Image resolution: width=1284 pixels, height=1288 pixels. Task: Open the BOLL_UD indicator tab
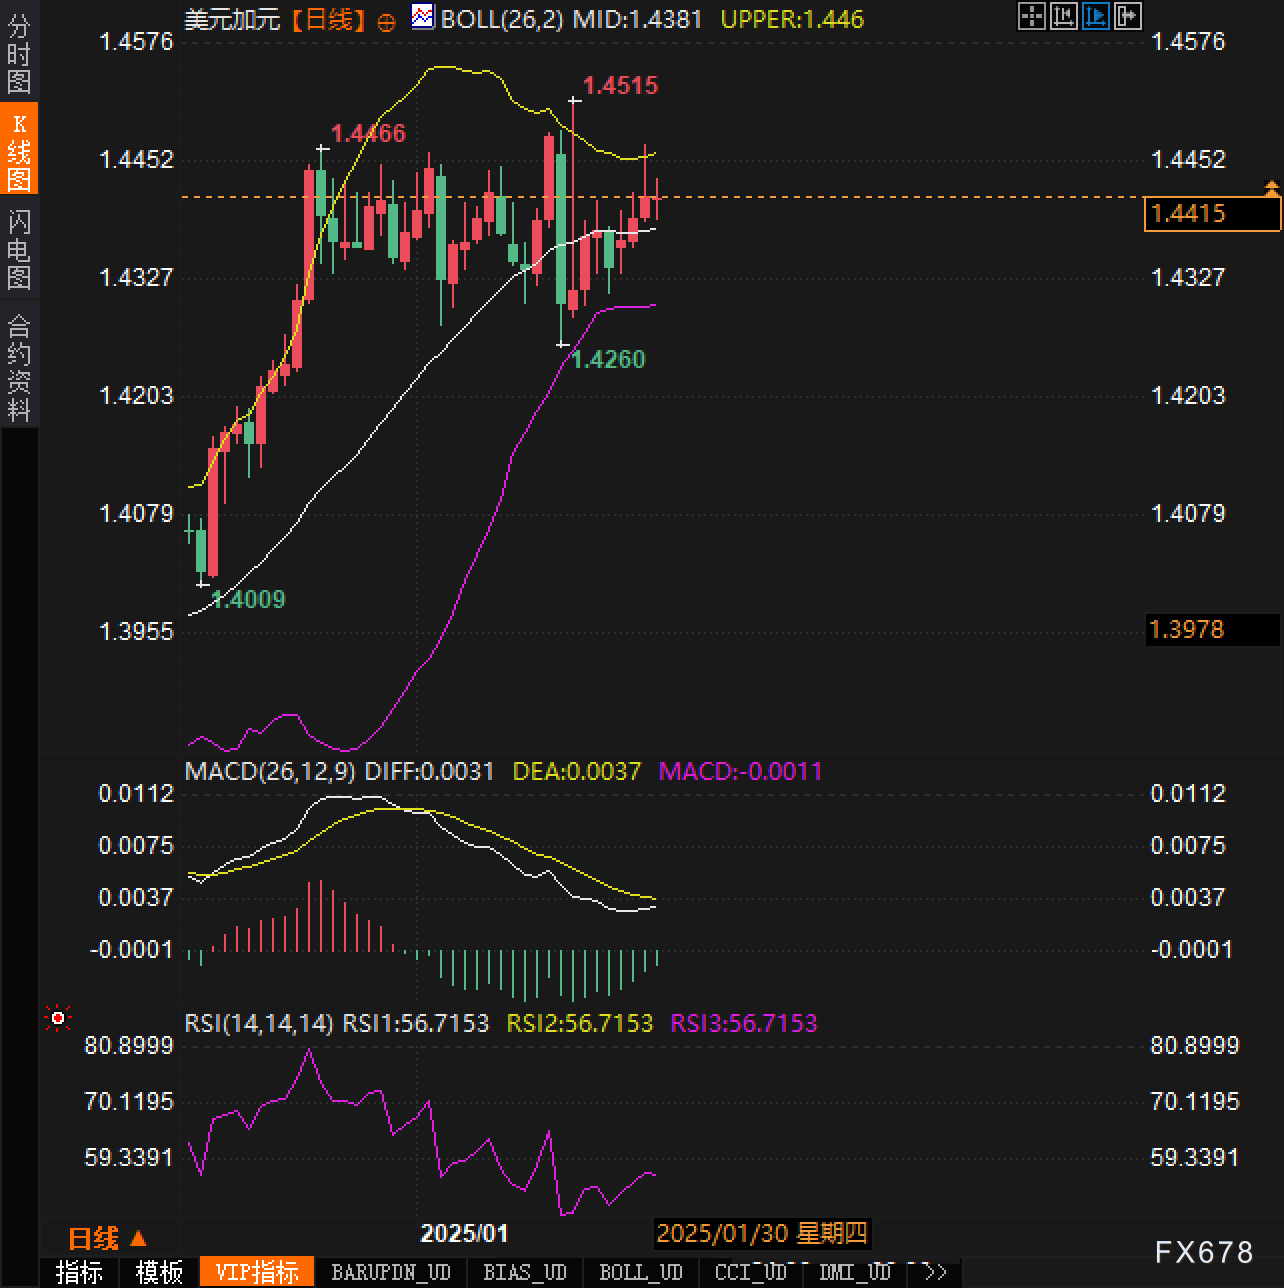(640, 1271)
